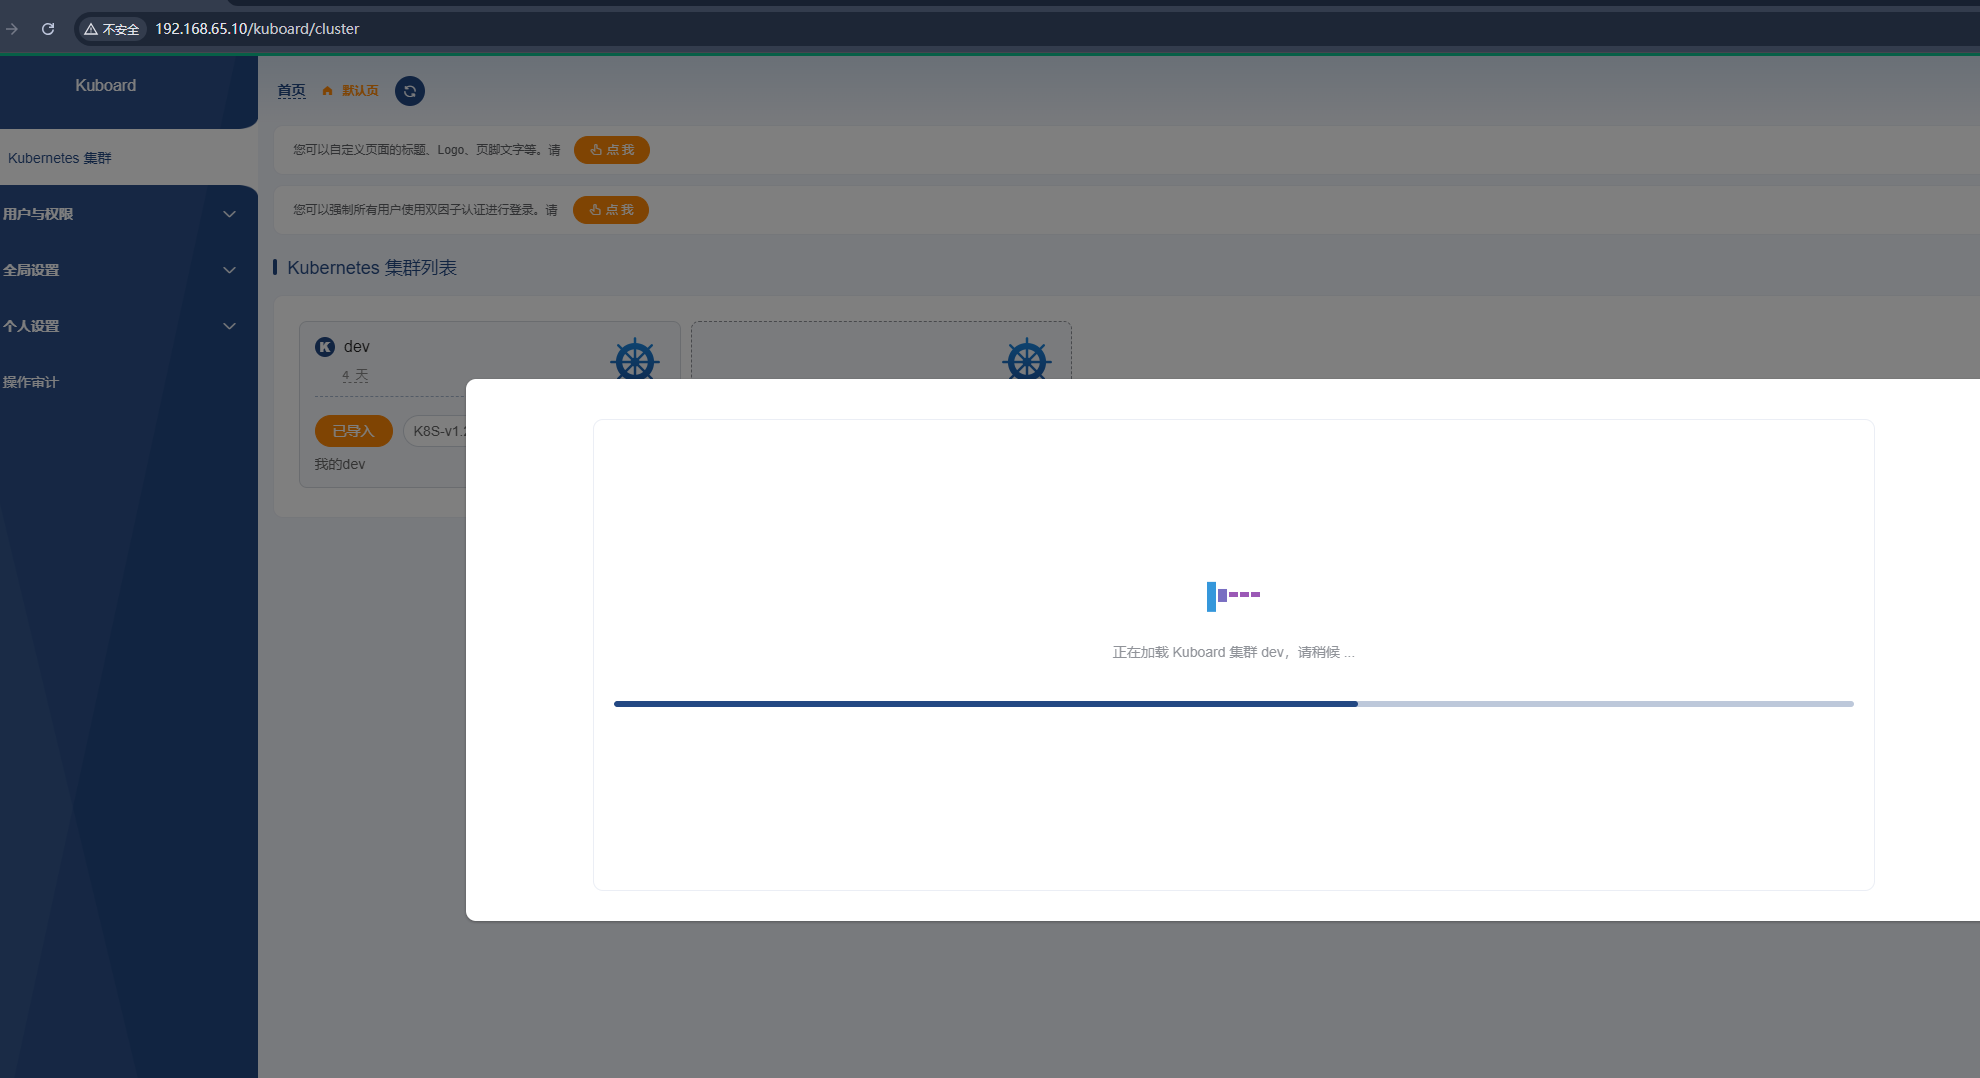Screen dimensions: 1980x1078
Task: Click the address bar URL
Action: coord(257,29)
